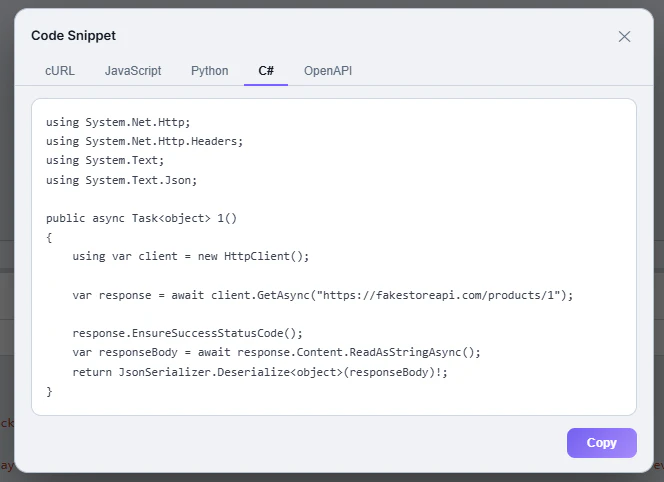664x482 pixels.
Task: Click the 'return JsonSerializer.Deserialize' line
Action: coord(260,372)
